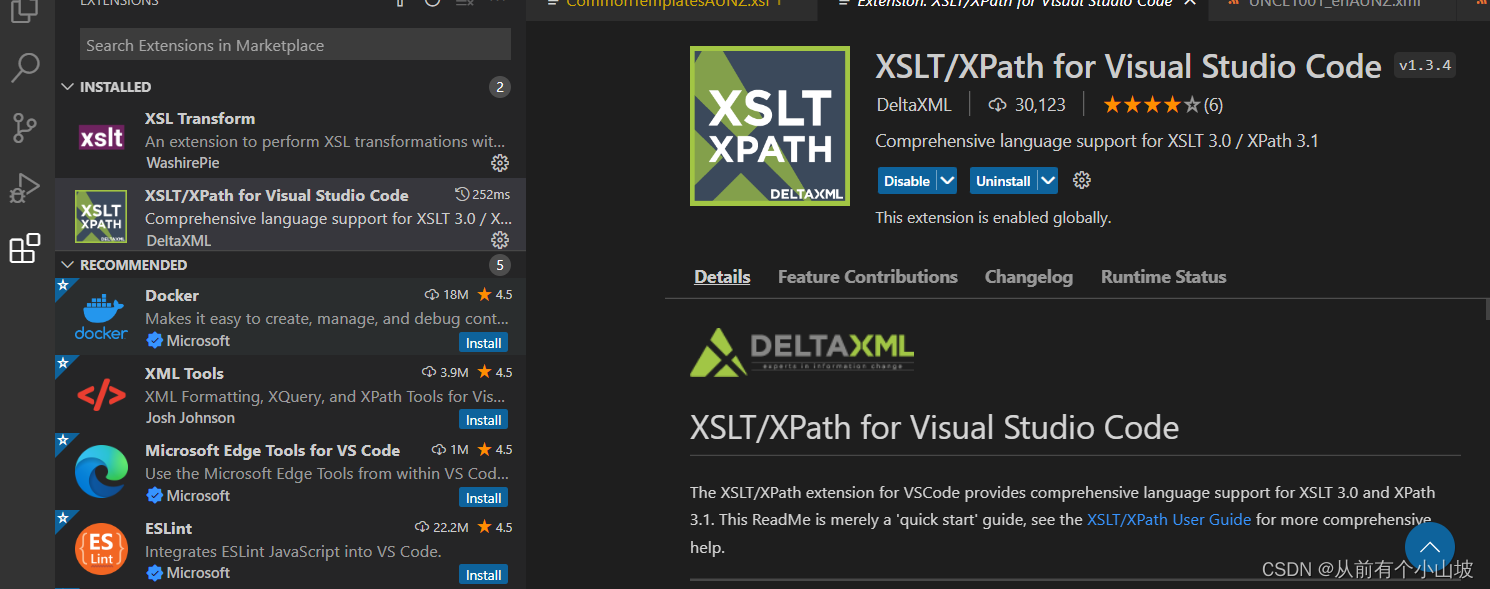Open the Manage gear beside Uninstall

click(1081, 180)
